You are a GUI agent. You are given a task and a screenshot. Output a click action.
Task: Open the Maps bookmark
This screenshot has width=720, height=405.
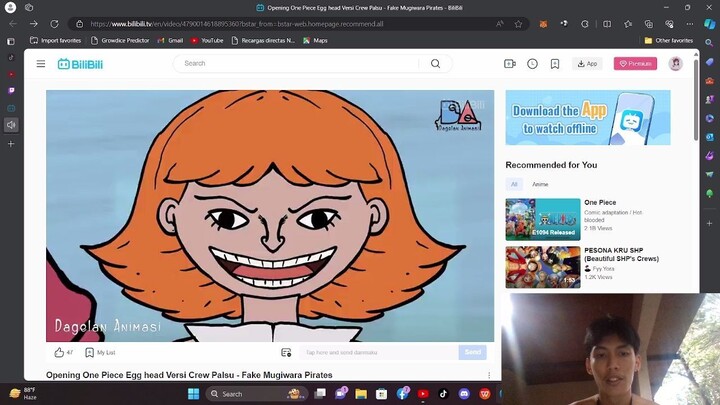315,40
